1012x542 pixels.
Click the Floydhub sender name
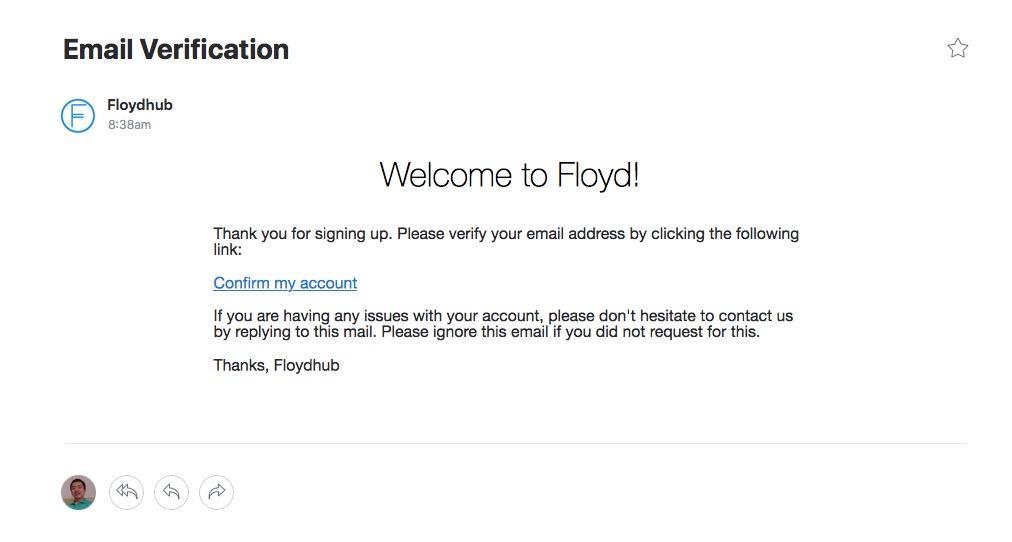tap(140, 105)
